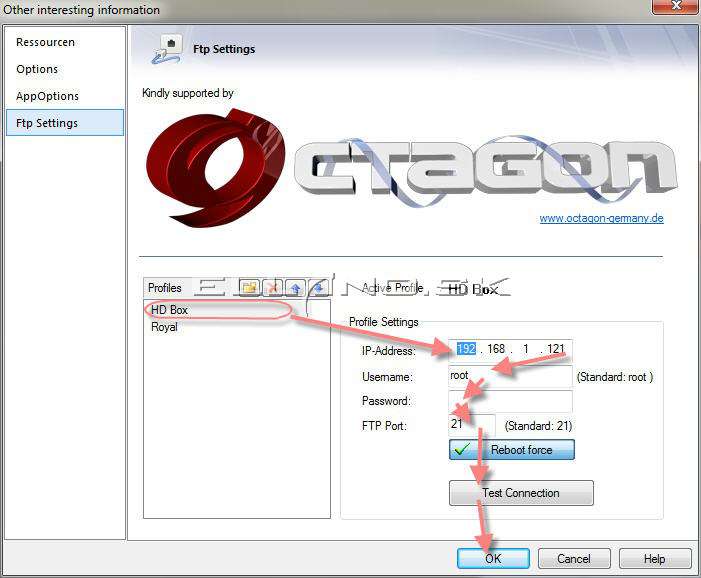701x578 pixels.
Task: Open the Ressourcen section
Action: (x=45, y=42)
